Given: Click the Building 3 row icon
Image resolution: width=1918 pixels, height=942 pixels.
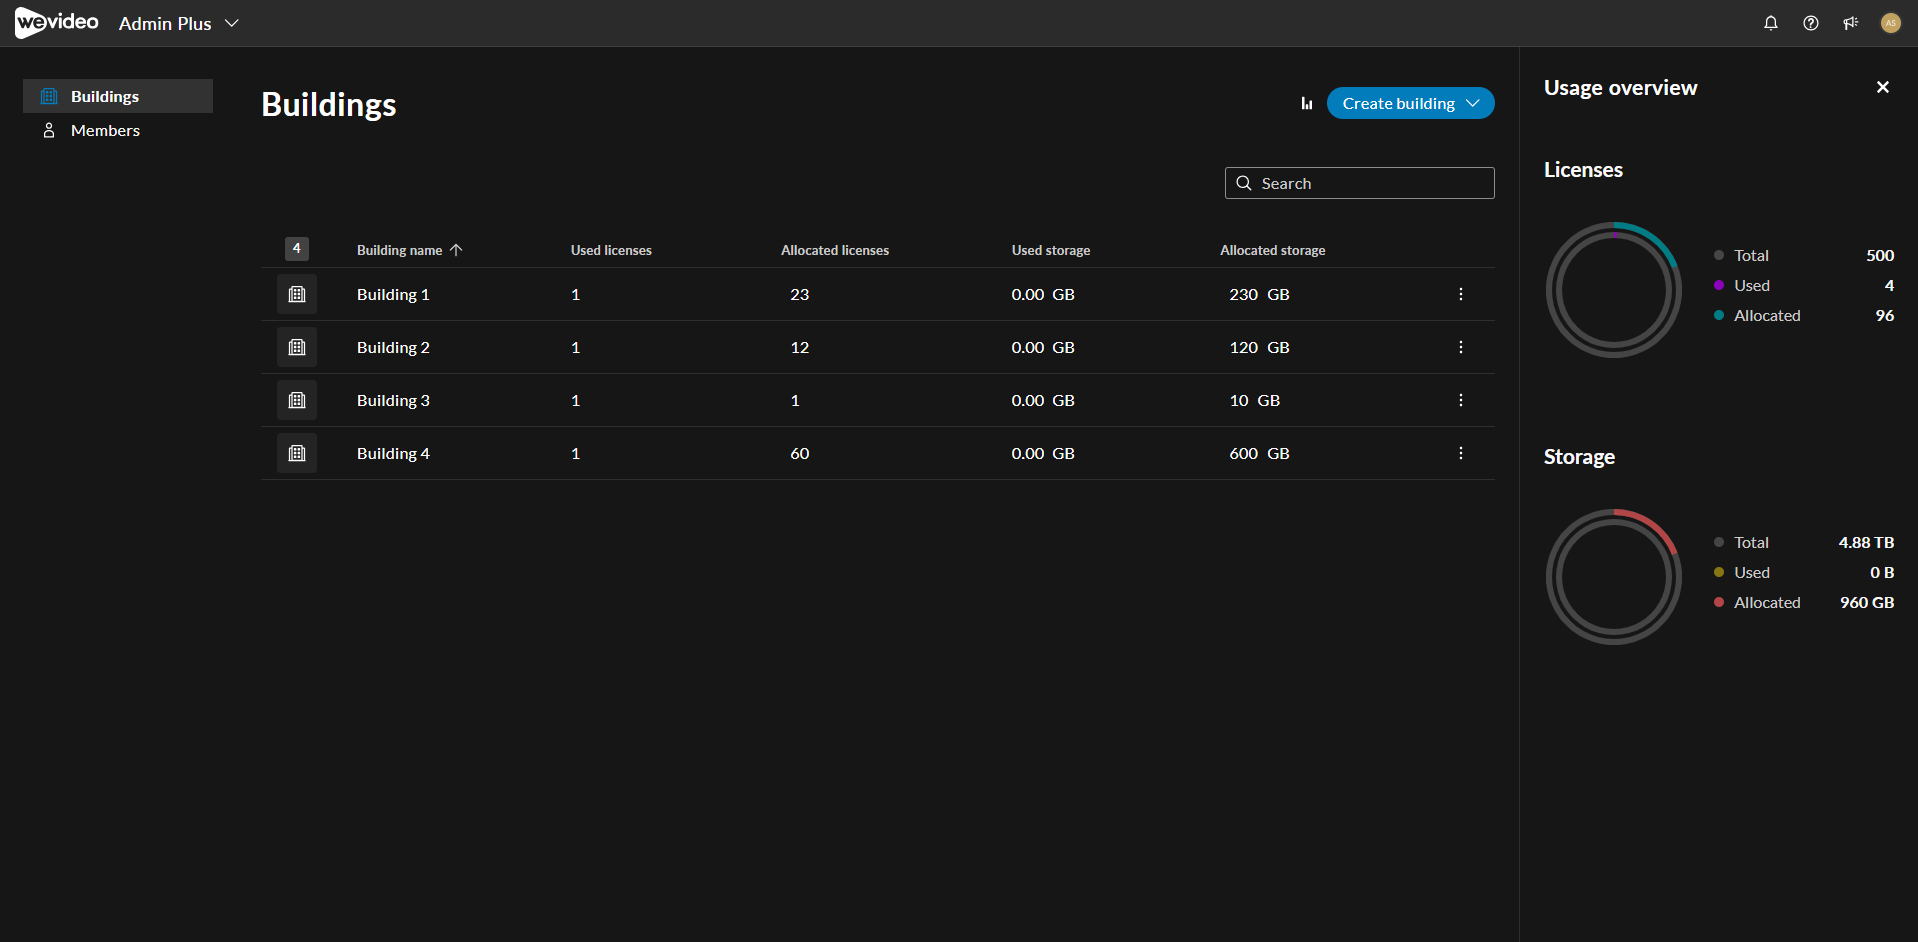Looking at the screenshot, I should click(x=297, y=400).
